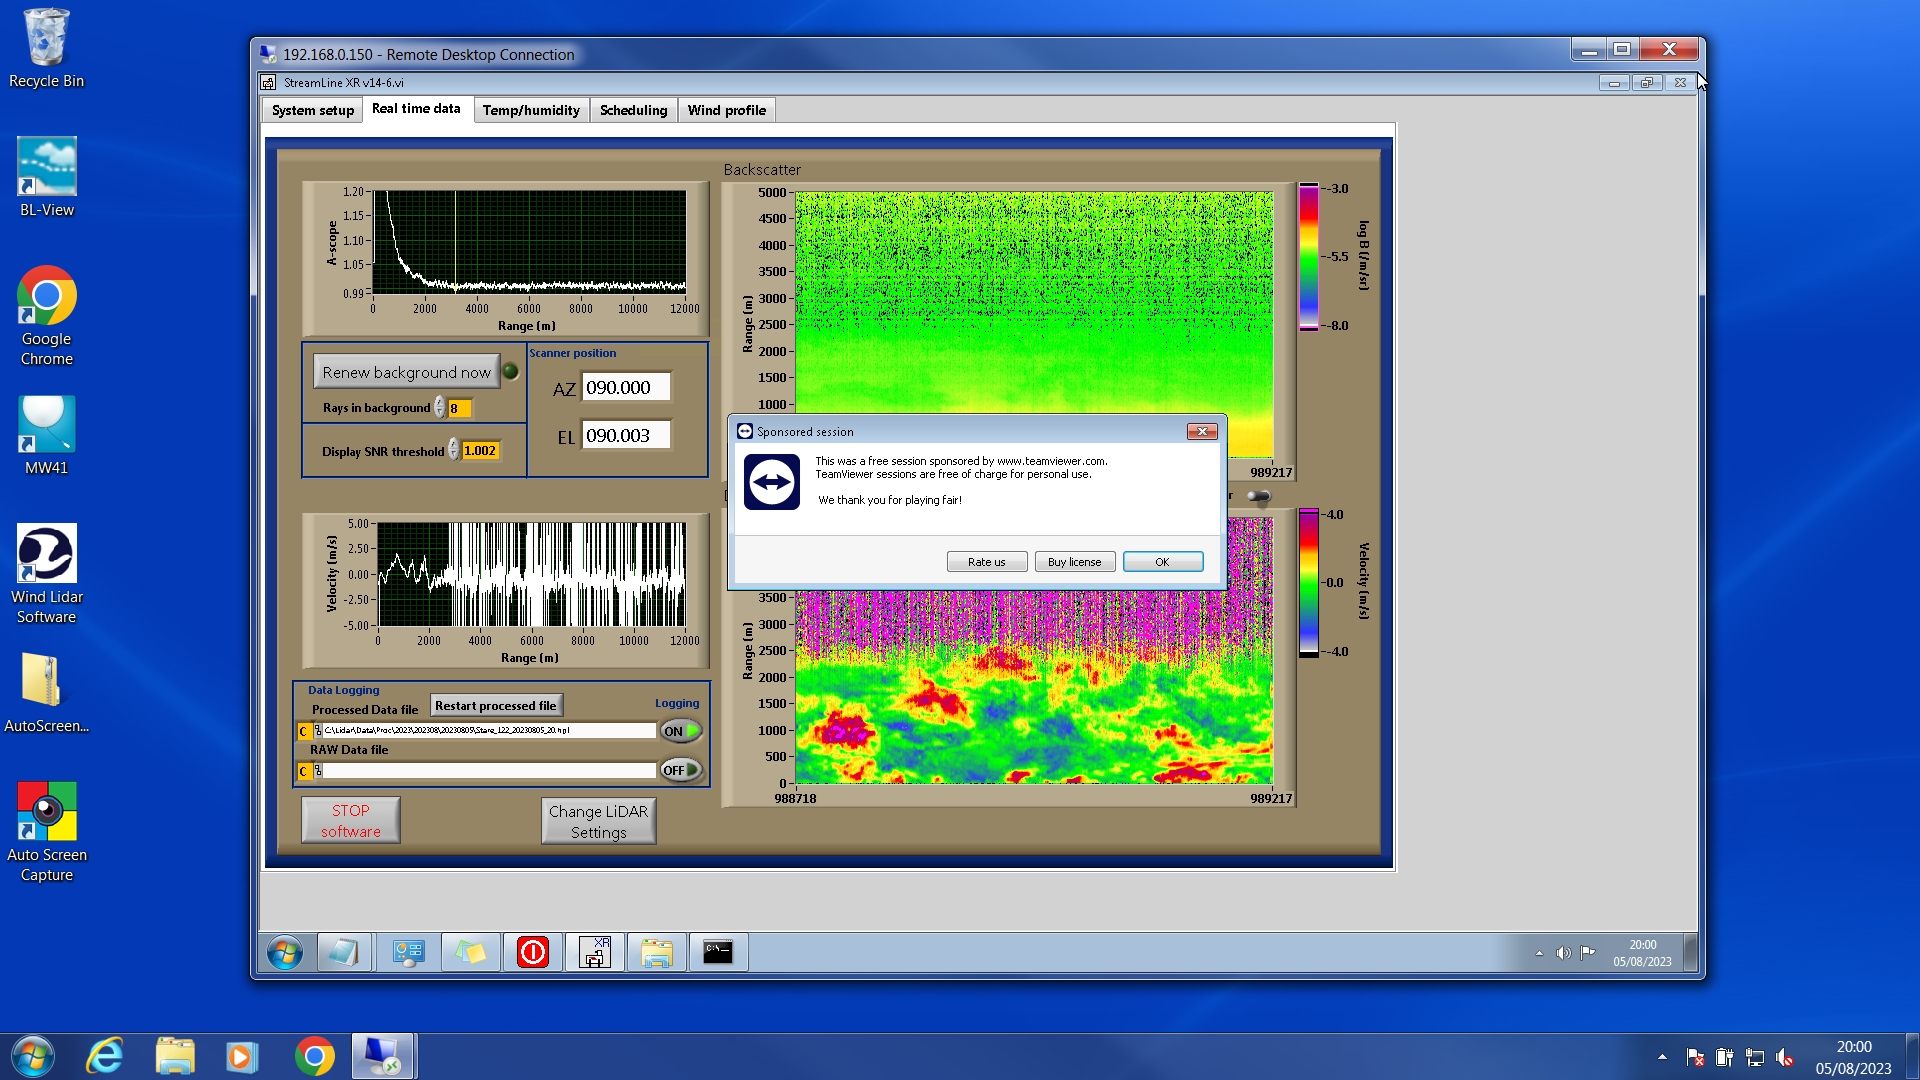Viewport: 1920px width, 1080px height.
Task: Flip the small switch beside velocity plot
Action: click(x=1258, y=496)
